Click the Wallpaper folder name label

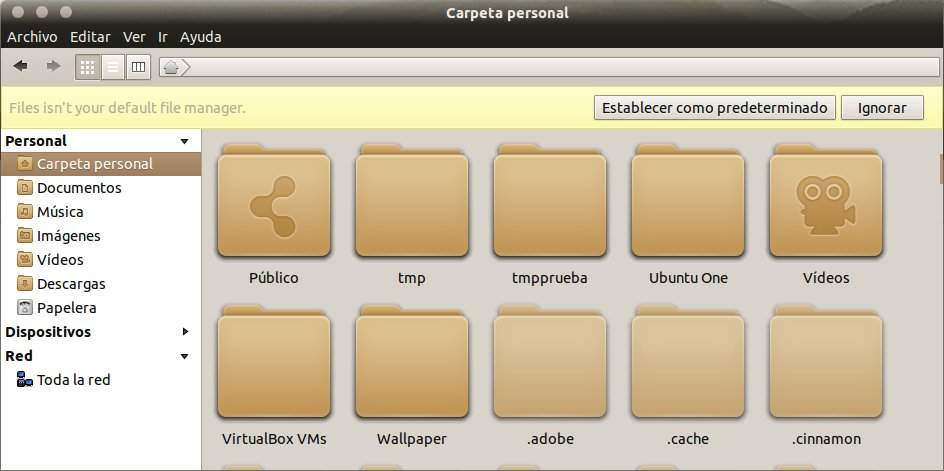pos(412,439)
